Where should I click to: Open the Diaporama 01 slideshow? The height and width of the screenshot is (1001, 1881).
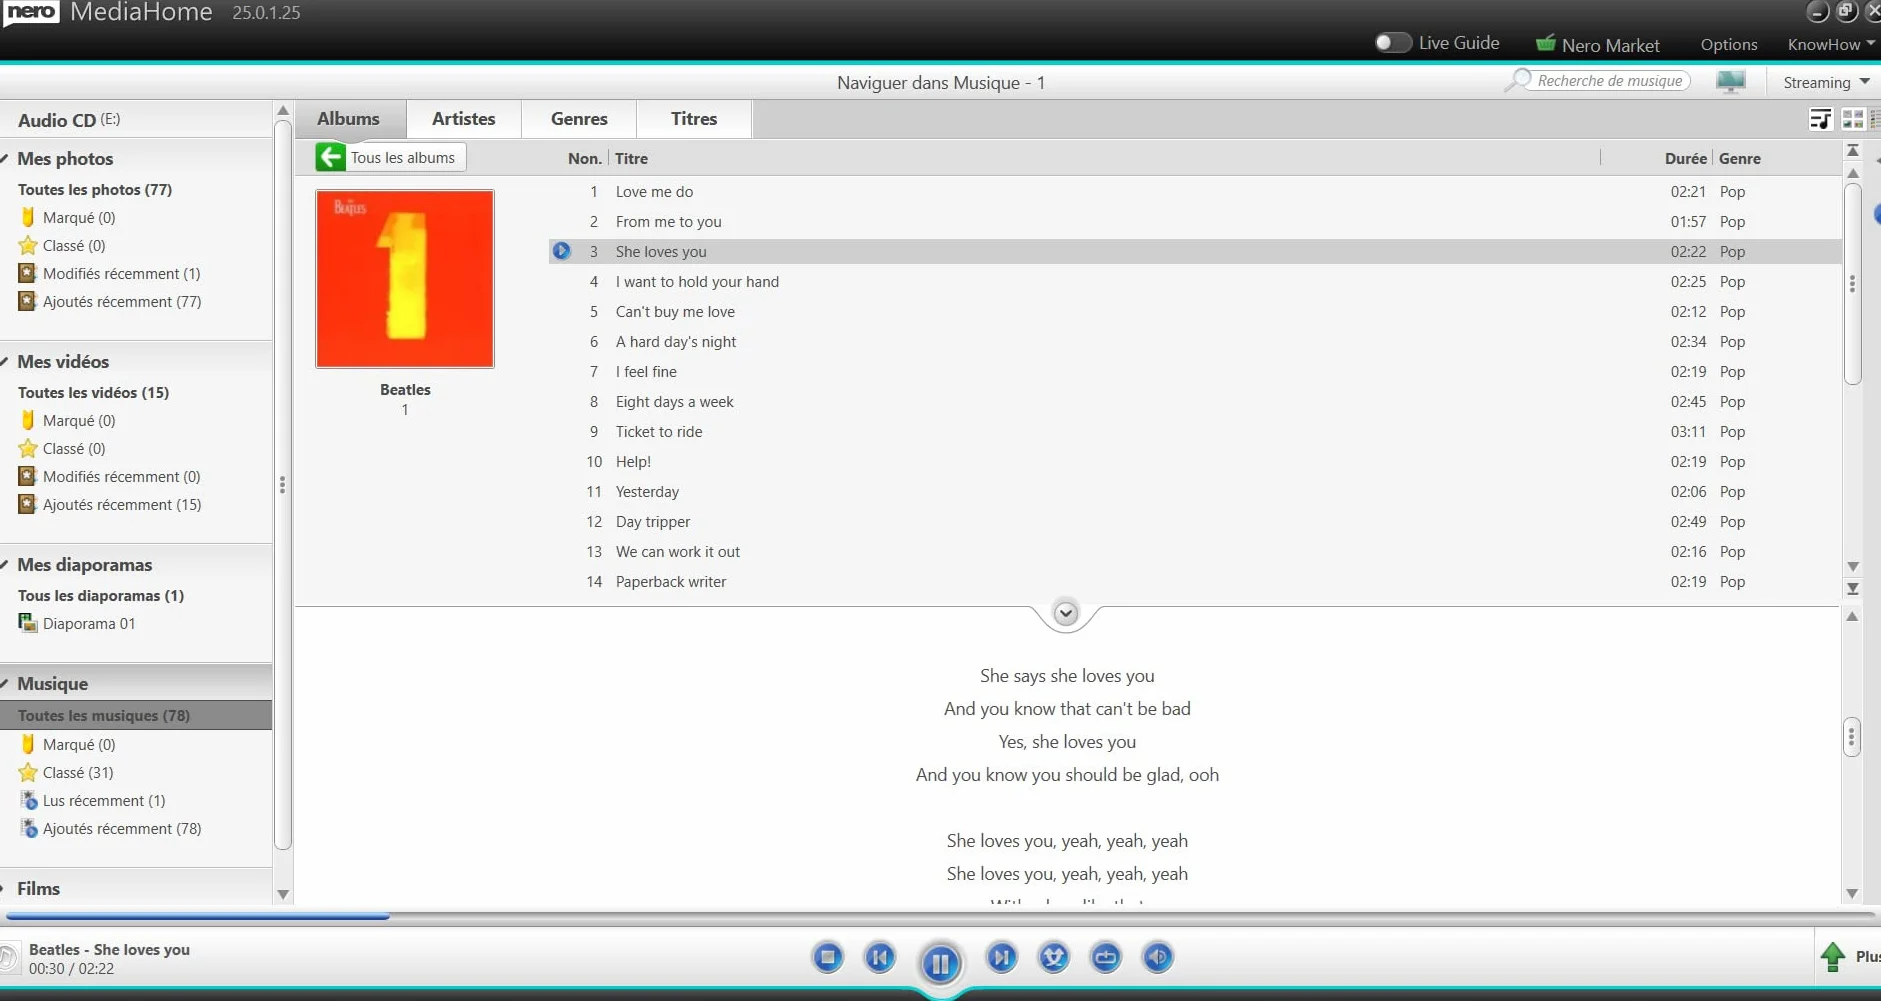77,623
